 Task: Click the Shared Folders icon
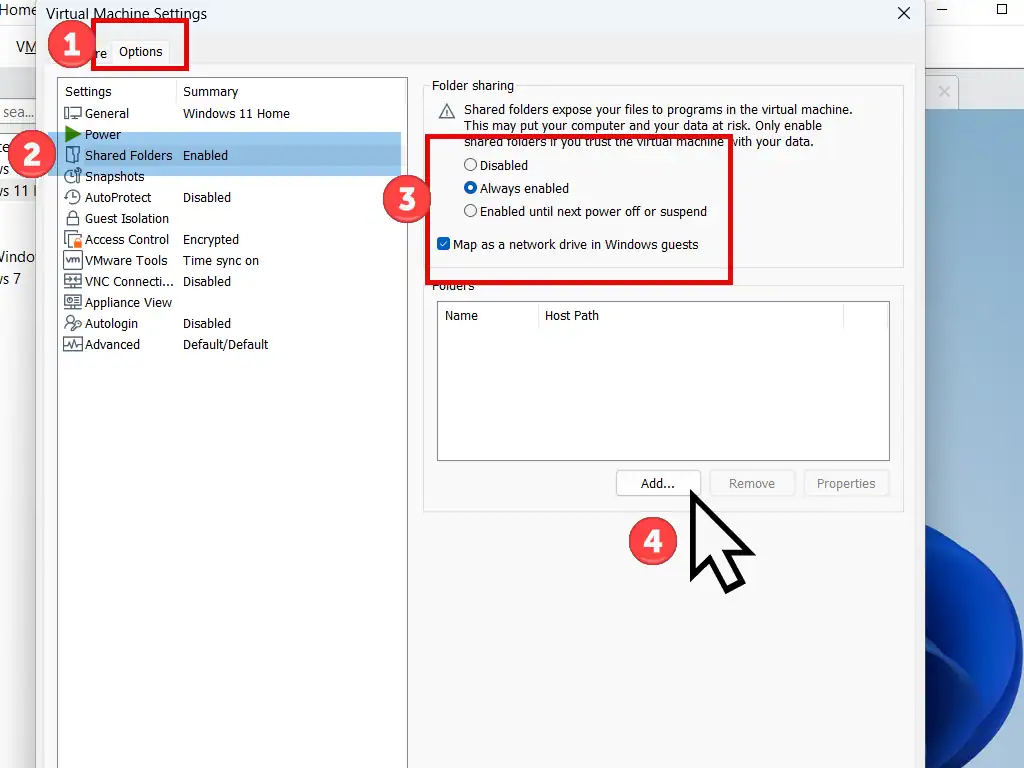point(72,155)
